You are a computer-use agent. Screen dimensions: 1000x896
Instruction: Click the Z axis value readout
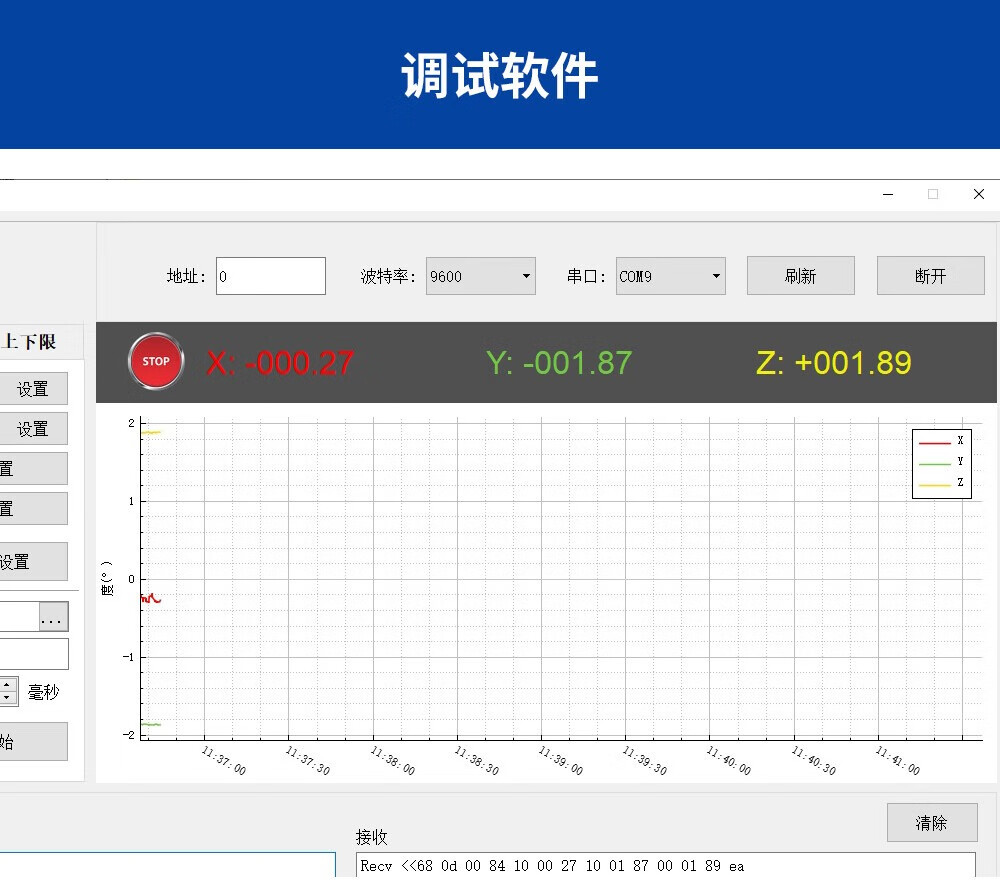tap(833, 363)
